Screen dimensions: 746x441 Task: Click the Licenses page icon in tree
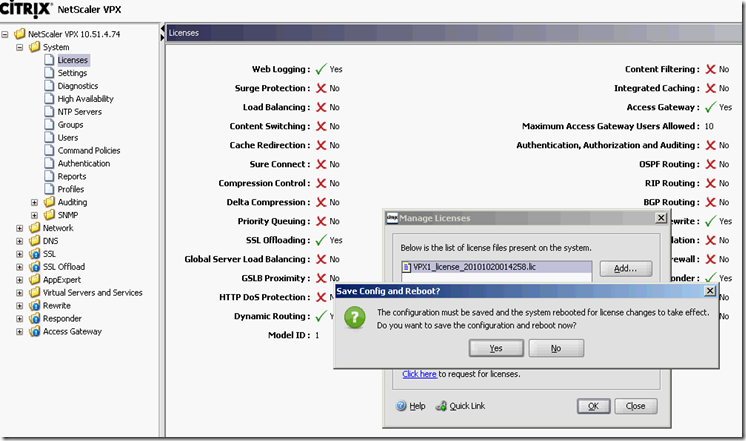pyautogui.click(x=49, y=59)
